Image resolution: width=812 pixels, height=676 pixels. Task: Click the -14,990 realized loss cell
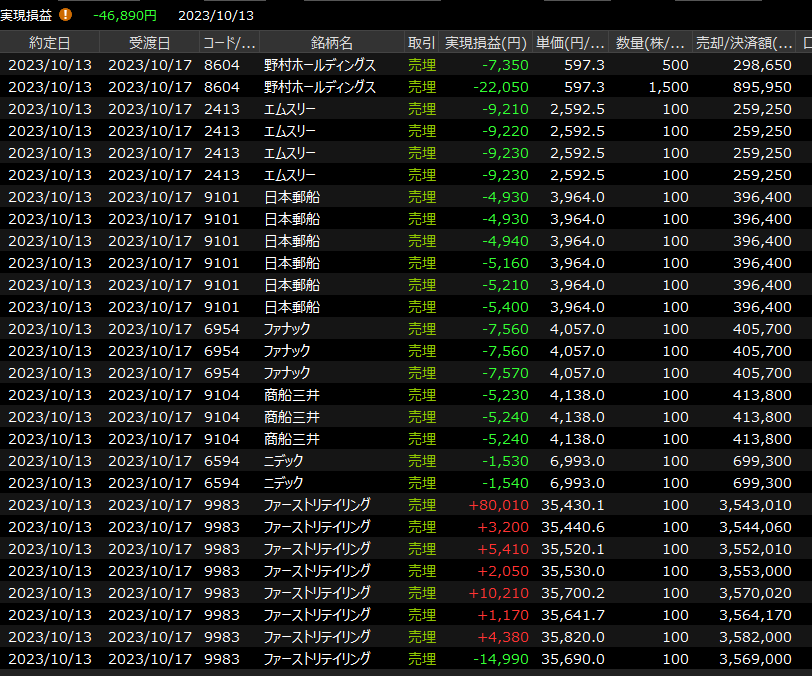pyautogui.click(x=500, y=659)
